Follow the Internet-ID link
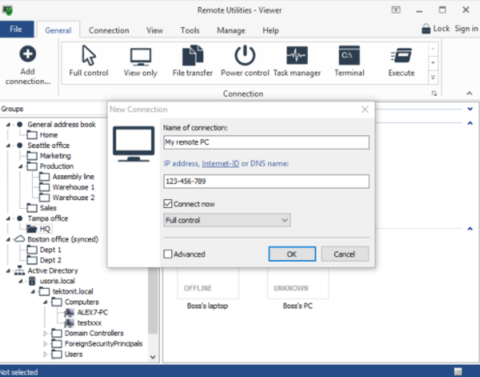480x377 pixels. (x=220, y=164)
